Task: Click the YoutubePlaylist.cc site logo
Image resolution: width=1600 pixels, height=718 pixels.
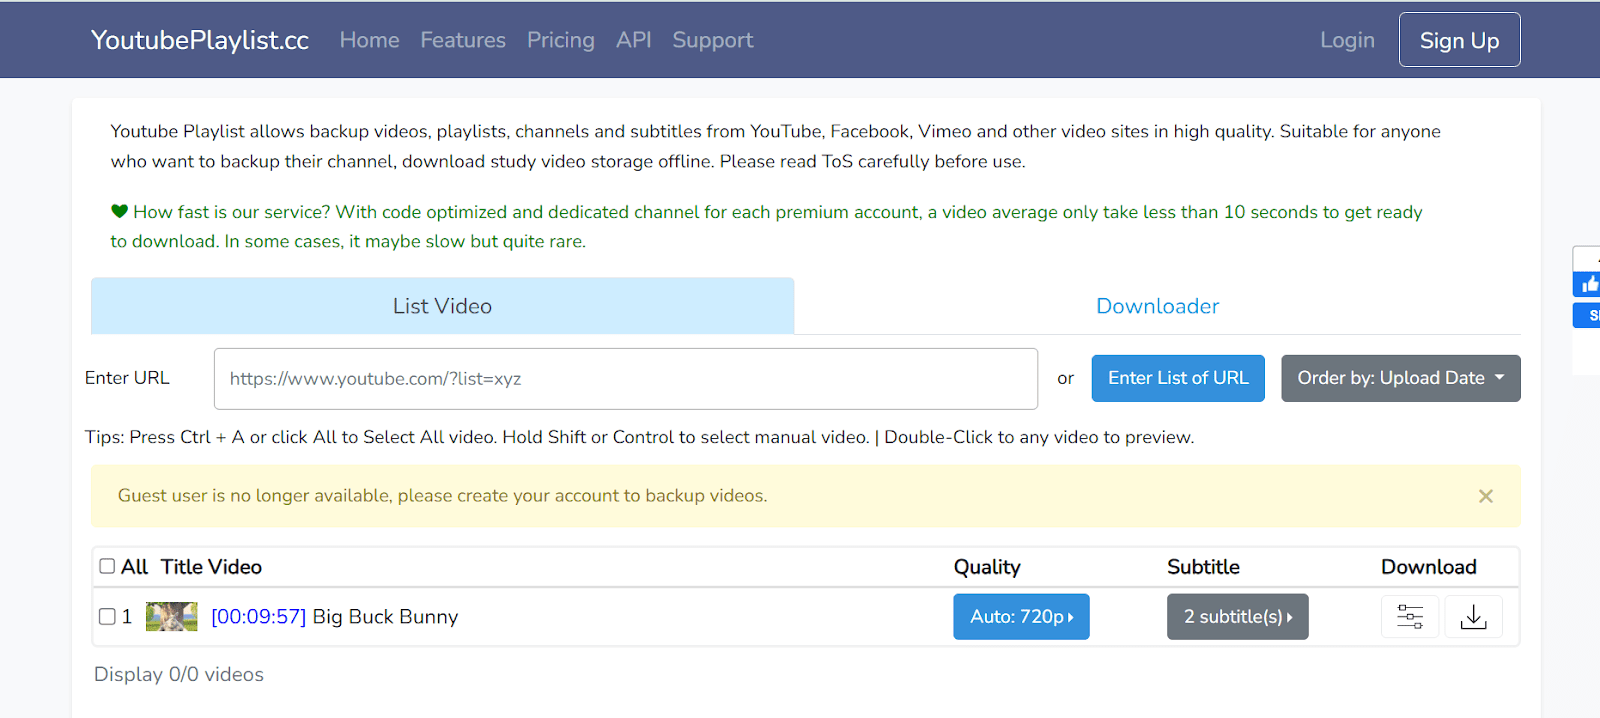Action: pyautogui.click(x=200, y=40)
